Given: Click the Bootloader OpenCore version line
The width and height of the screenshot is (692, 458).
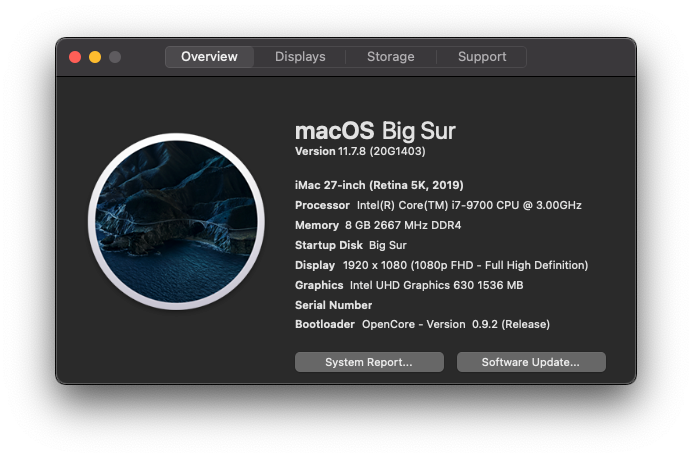Looking at the screenshot, I should coord(422,324).
